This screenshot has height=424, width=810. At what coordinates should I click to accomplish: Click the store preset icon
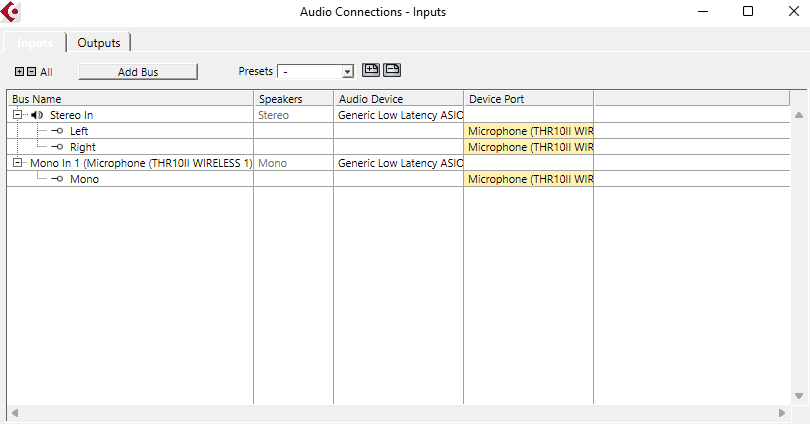point(371,70)
